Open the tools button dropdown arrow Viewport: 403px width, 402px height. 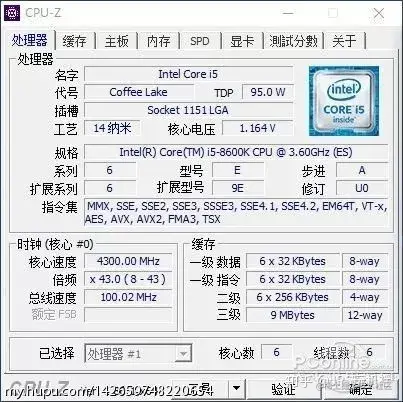click(x=236, y=388)
